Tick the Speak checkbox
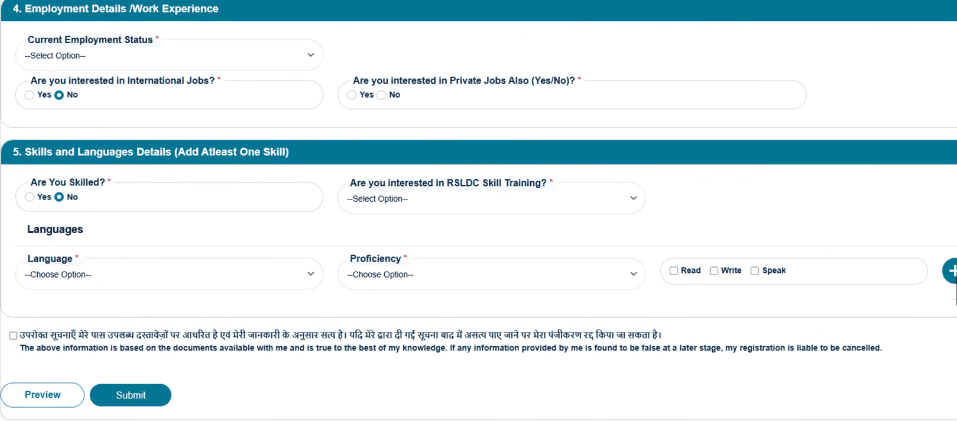Image resolution: width=957 pixels, height=421 pixels. tap(755, 271)
